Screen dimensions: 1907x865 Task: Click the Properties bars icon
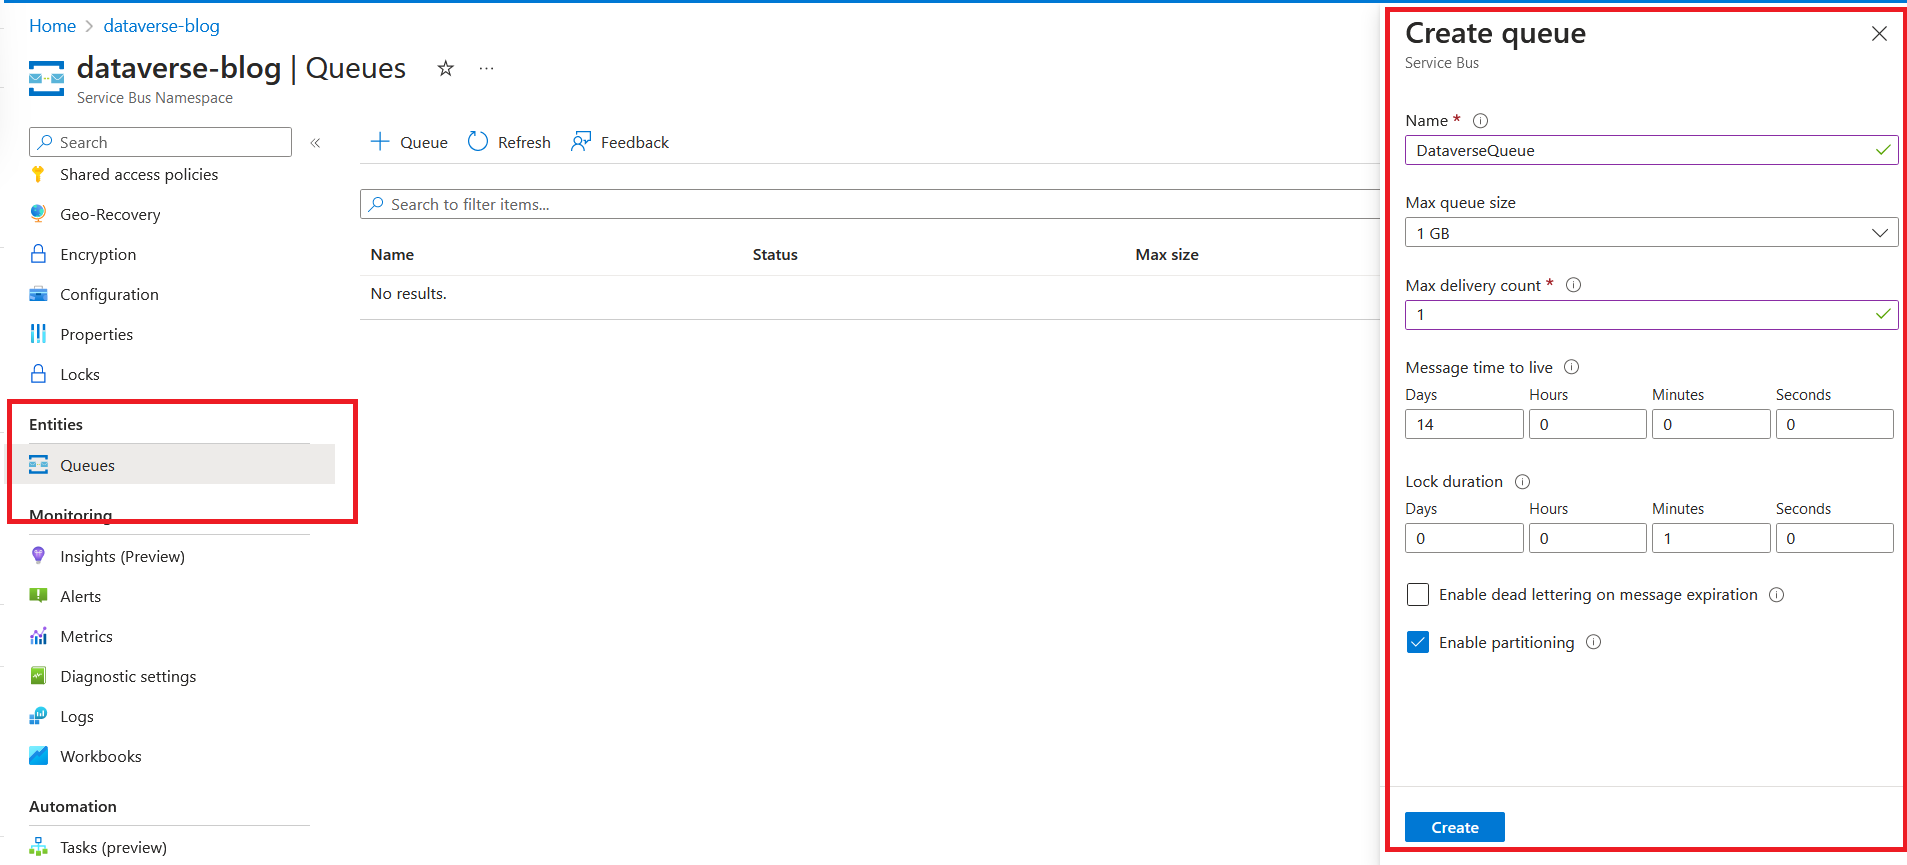pos(38,334)
